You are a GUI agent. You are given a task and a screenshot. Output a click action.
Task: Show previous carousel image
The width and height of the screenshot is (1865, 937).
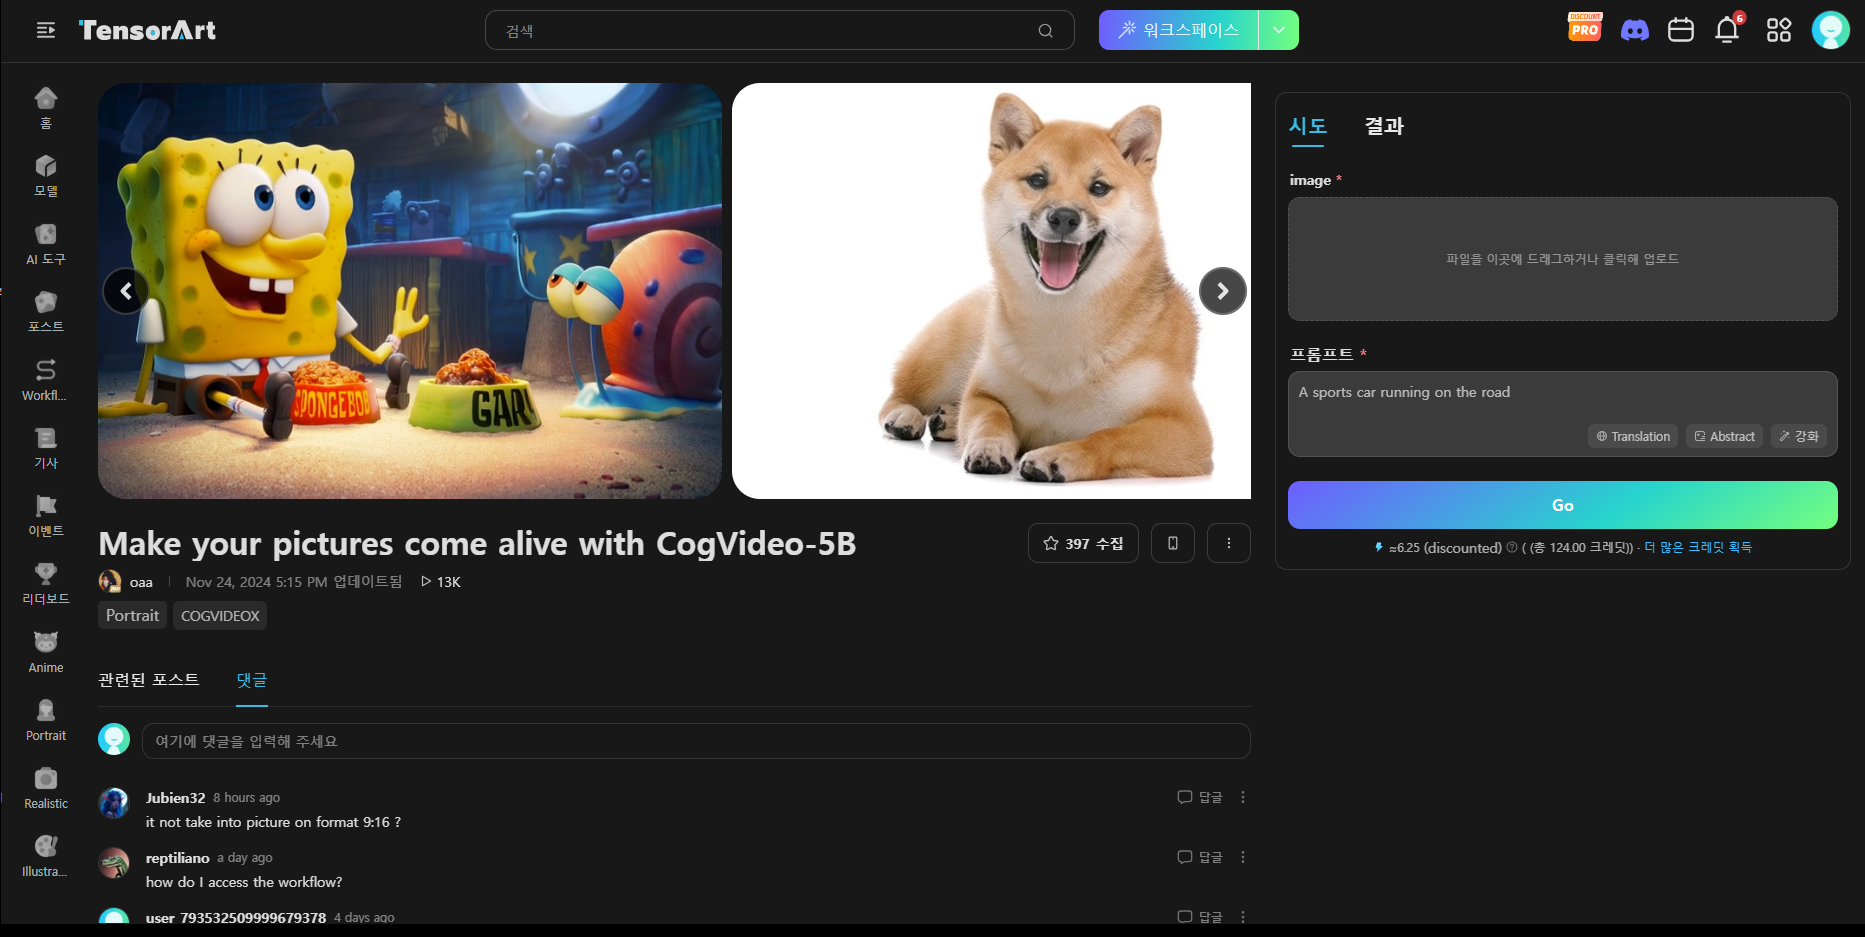point(126,291)
